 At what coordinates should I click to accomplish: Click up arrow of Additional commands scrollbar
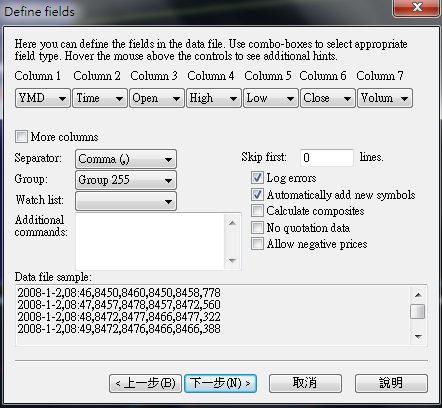232,223
